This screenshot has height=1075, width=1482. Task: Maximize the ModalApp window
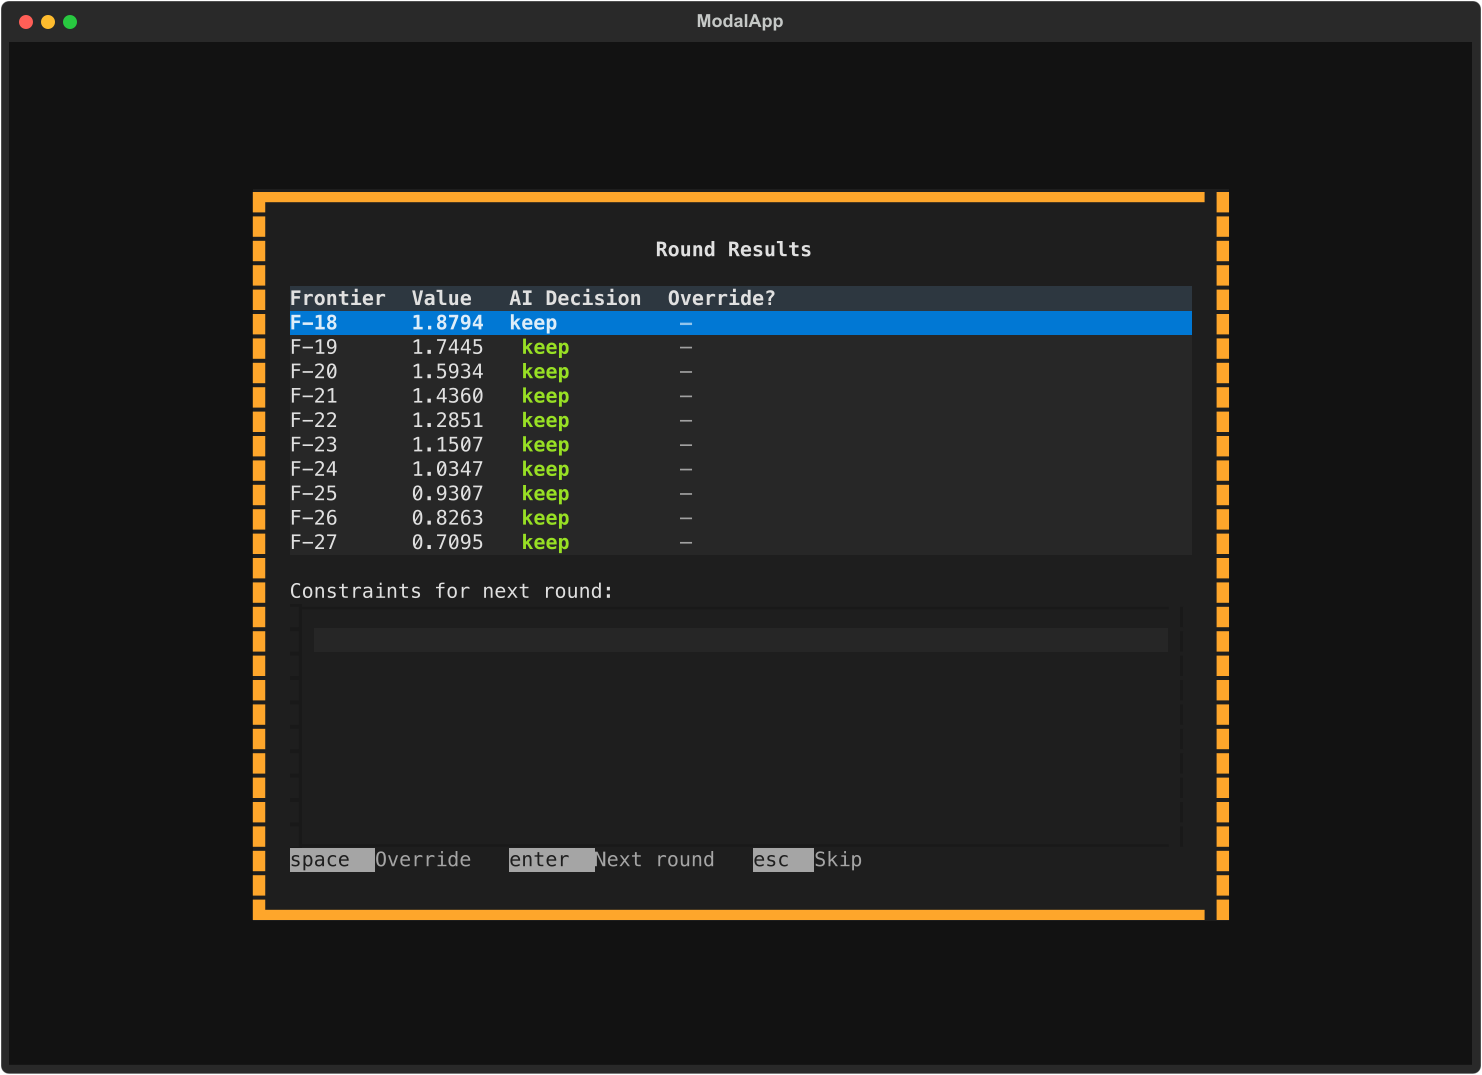(70, 22)
